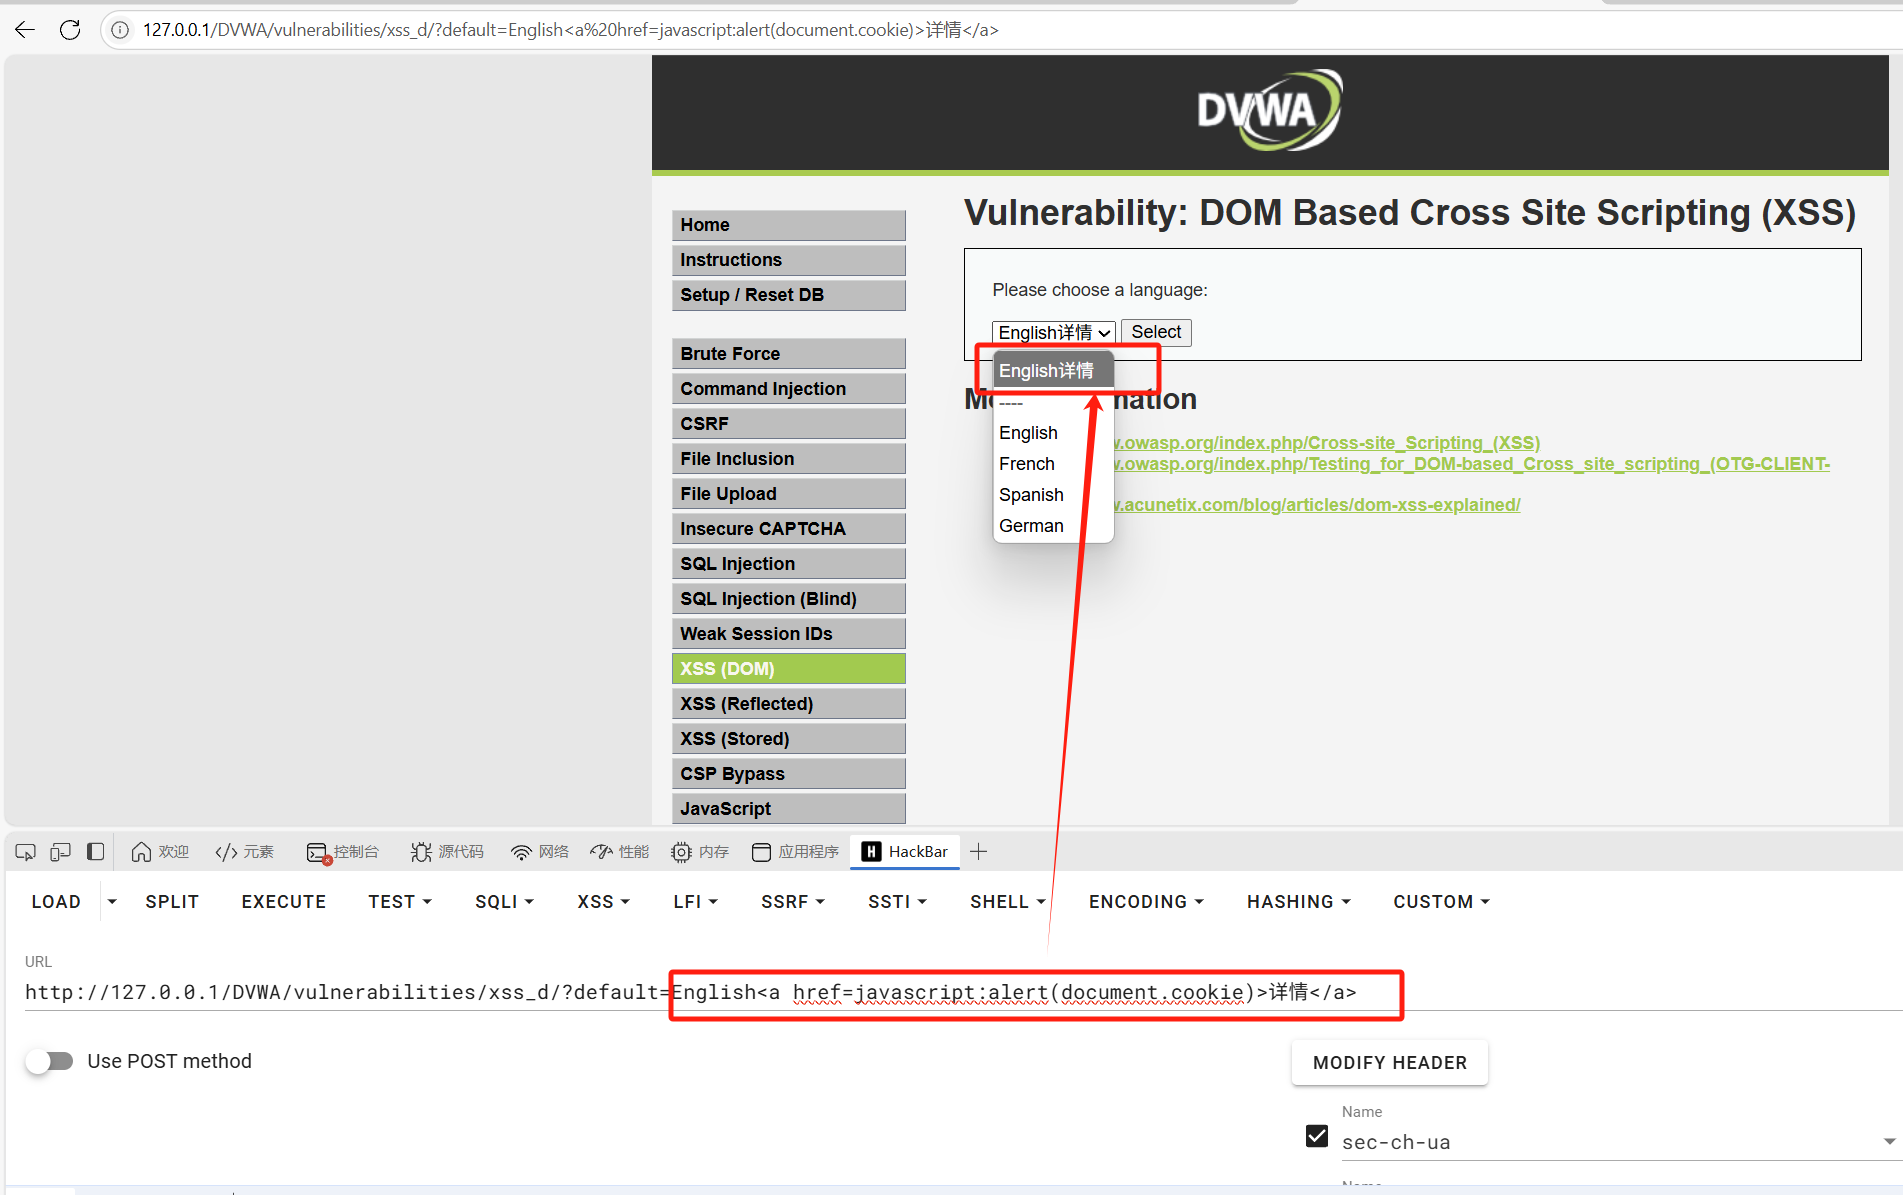Choose English in the language list
Image resolution: width=1903 pixels, height=1195 pixels.
point(1053,433)
